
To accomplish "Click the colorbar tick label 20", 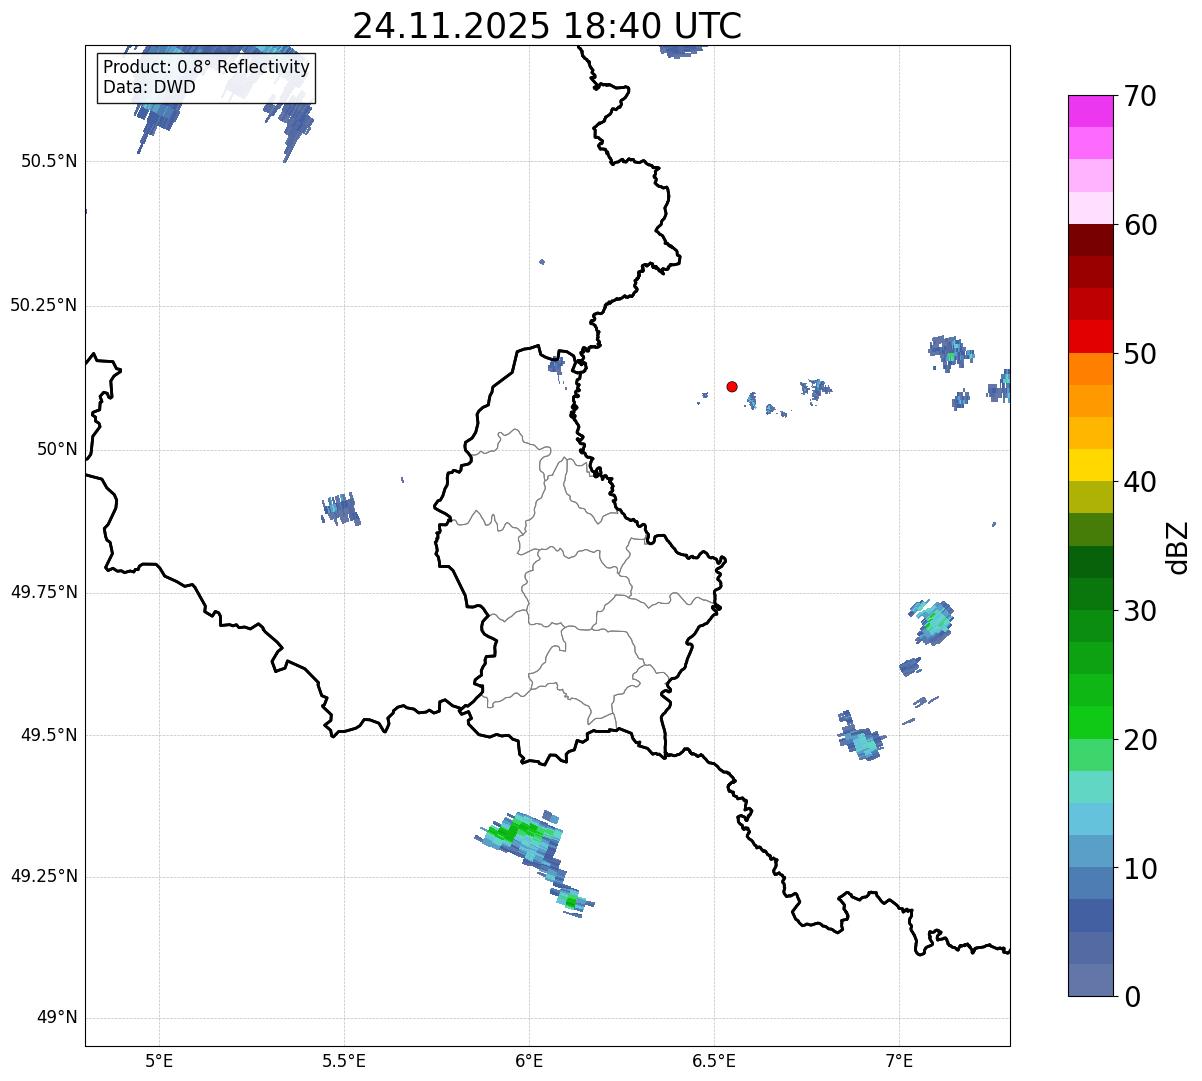I will [1140, 740].
